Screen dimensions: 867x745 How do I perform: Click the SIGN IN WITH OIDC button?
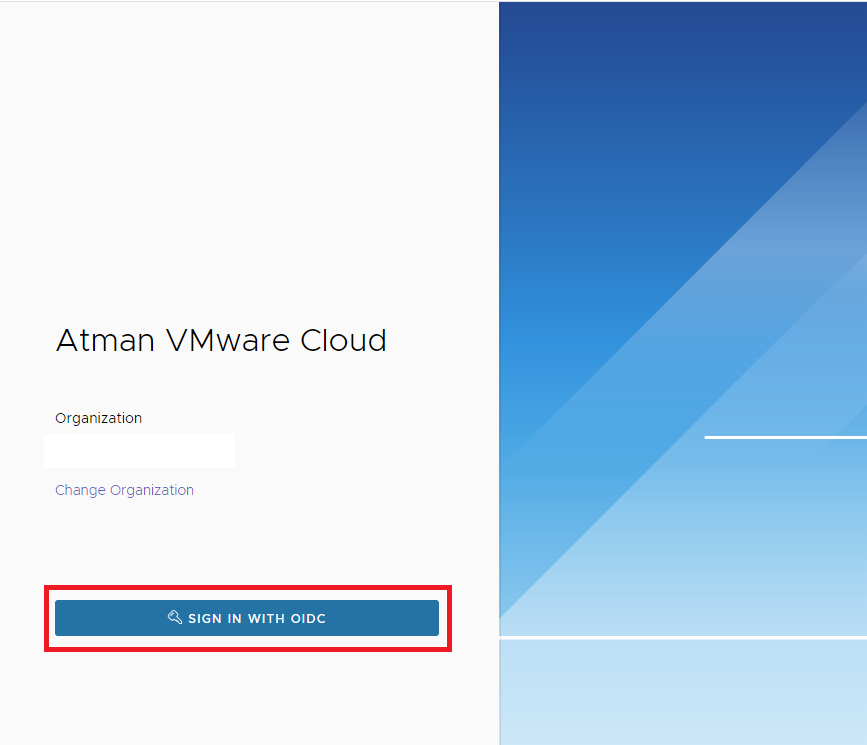(x=247, y=618)
